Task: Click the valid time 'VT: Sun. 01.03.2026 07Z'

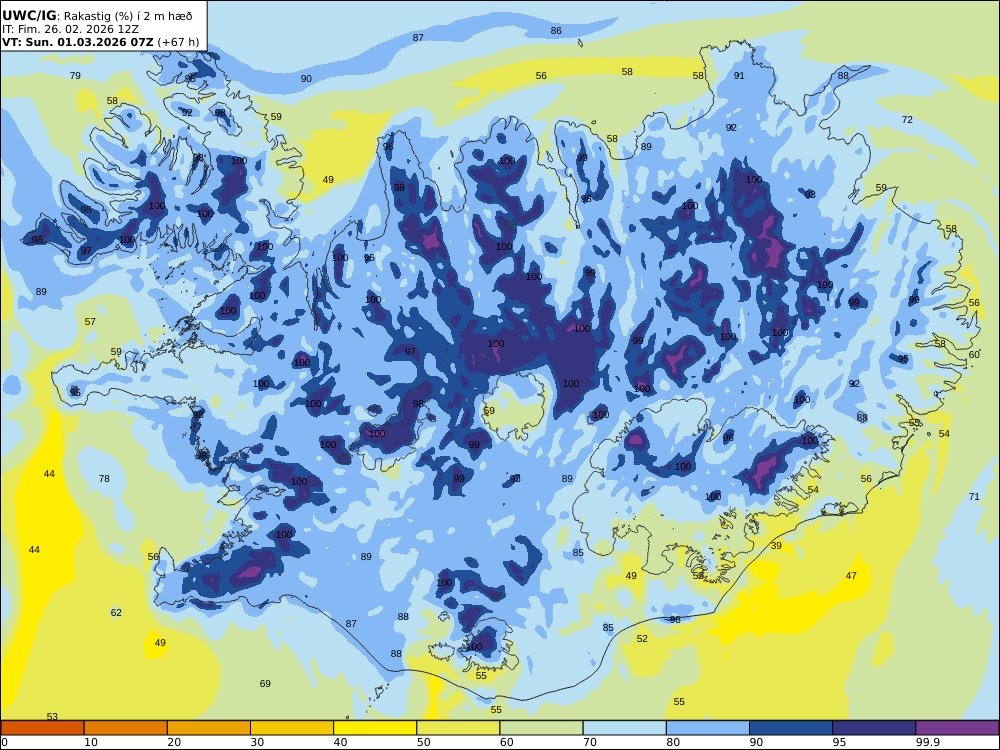Action: (x=78, y=42)
